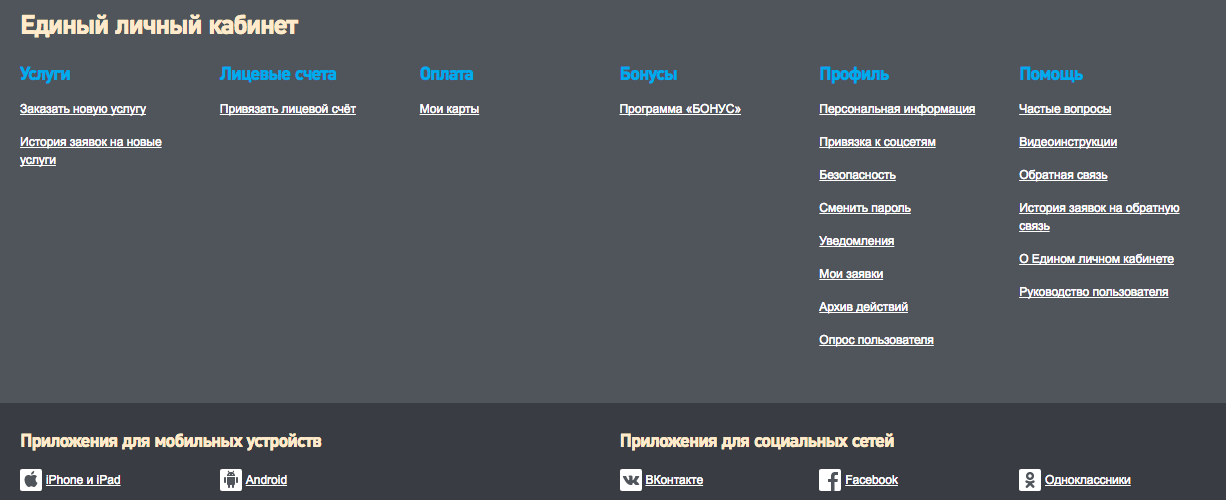Open the Facebook text link
This screenshot has width=1226, height=500.
(872, 480)
